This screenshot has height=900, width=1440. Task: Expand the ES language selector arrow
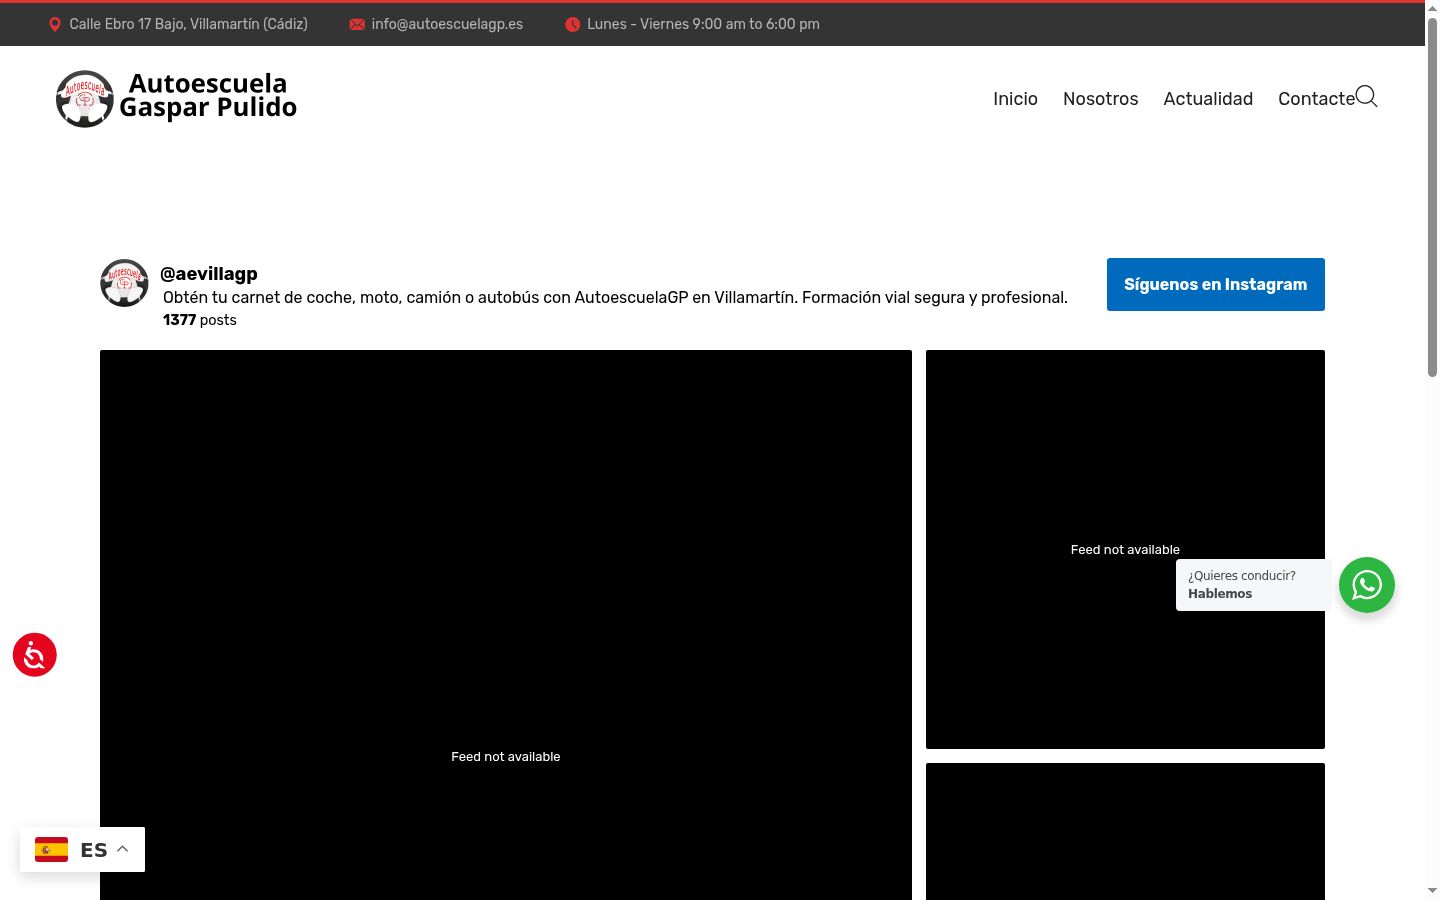click(123, 849)
